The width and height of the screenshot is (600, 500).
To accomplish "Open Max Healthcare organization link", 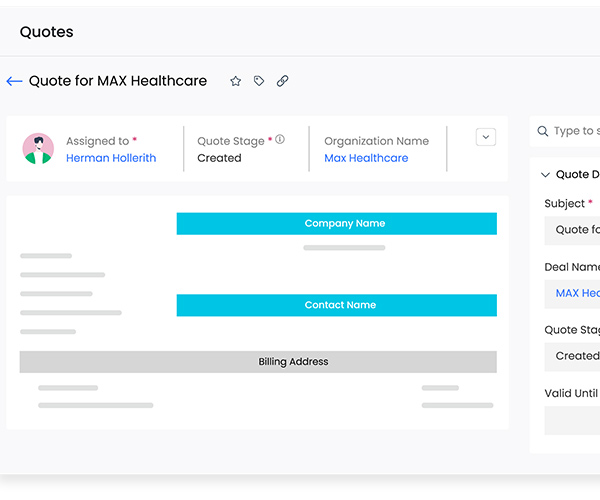I will (366, 158).
